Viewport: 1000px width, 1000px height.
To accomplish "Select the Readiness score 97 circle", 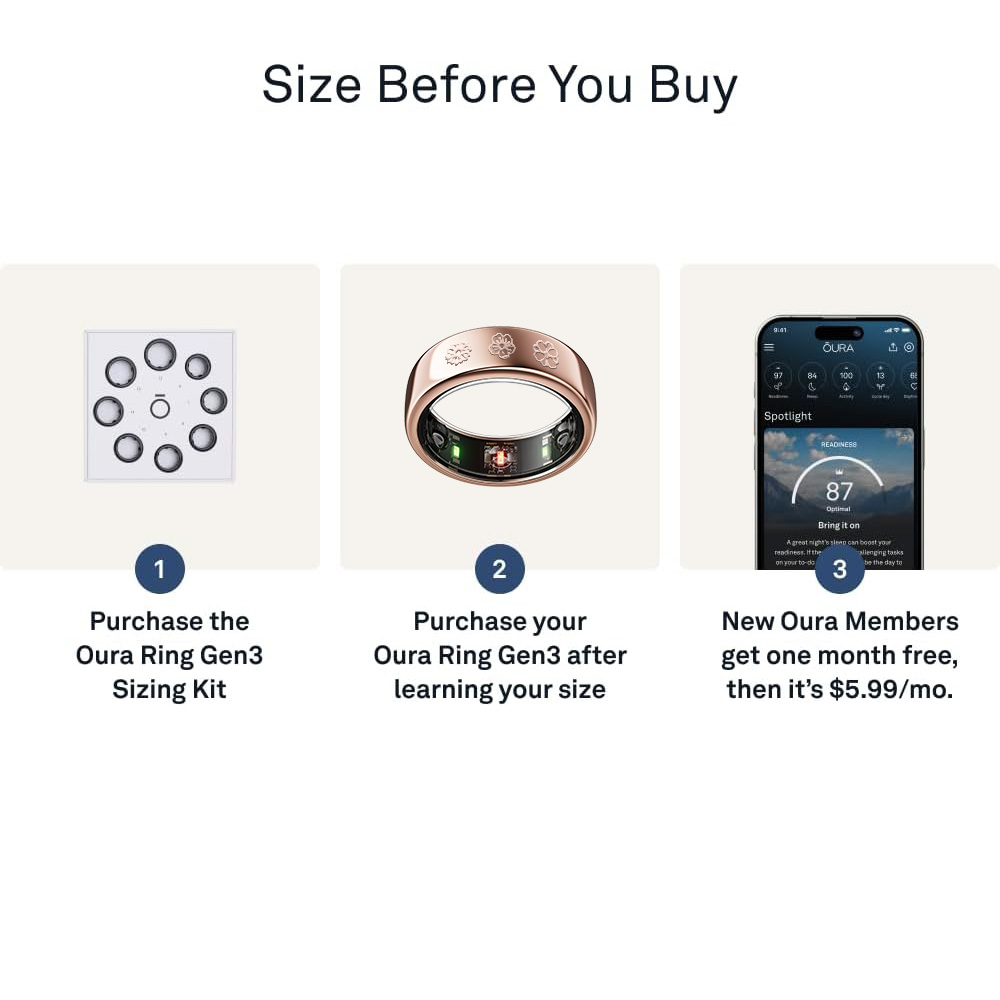I will 778,377.
